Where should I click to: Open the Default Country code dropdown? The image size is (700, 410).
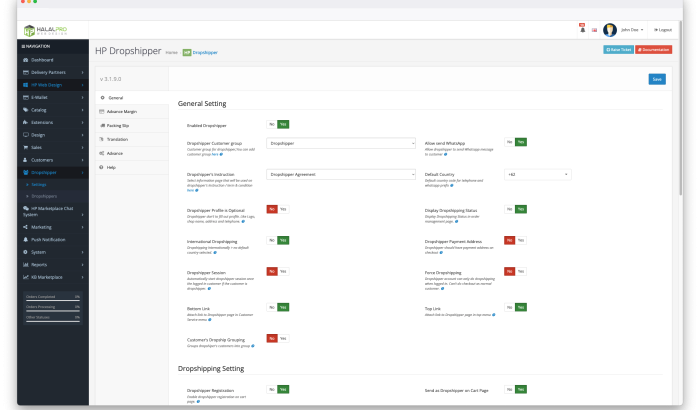coord(538,175)
